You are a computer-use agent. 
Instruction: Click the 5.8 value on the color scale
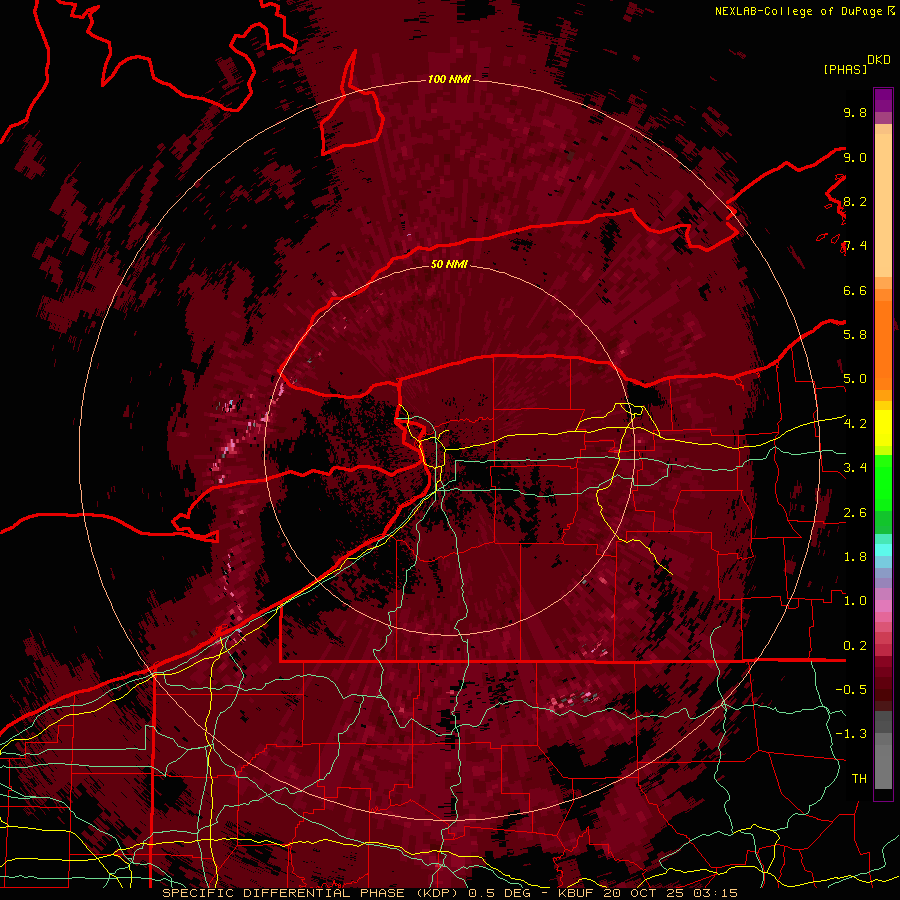pyautogui.click(x=855, y=335)
